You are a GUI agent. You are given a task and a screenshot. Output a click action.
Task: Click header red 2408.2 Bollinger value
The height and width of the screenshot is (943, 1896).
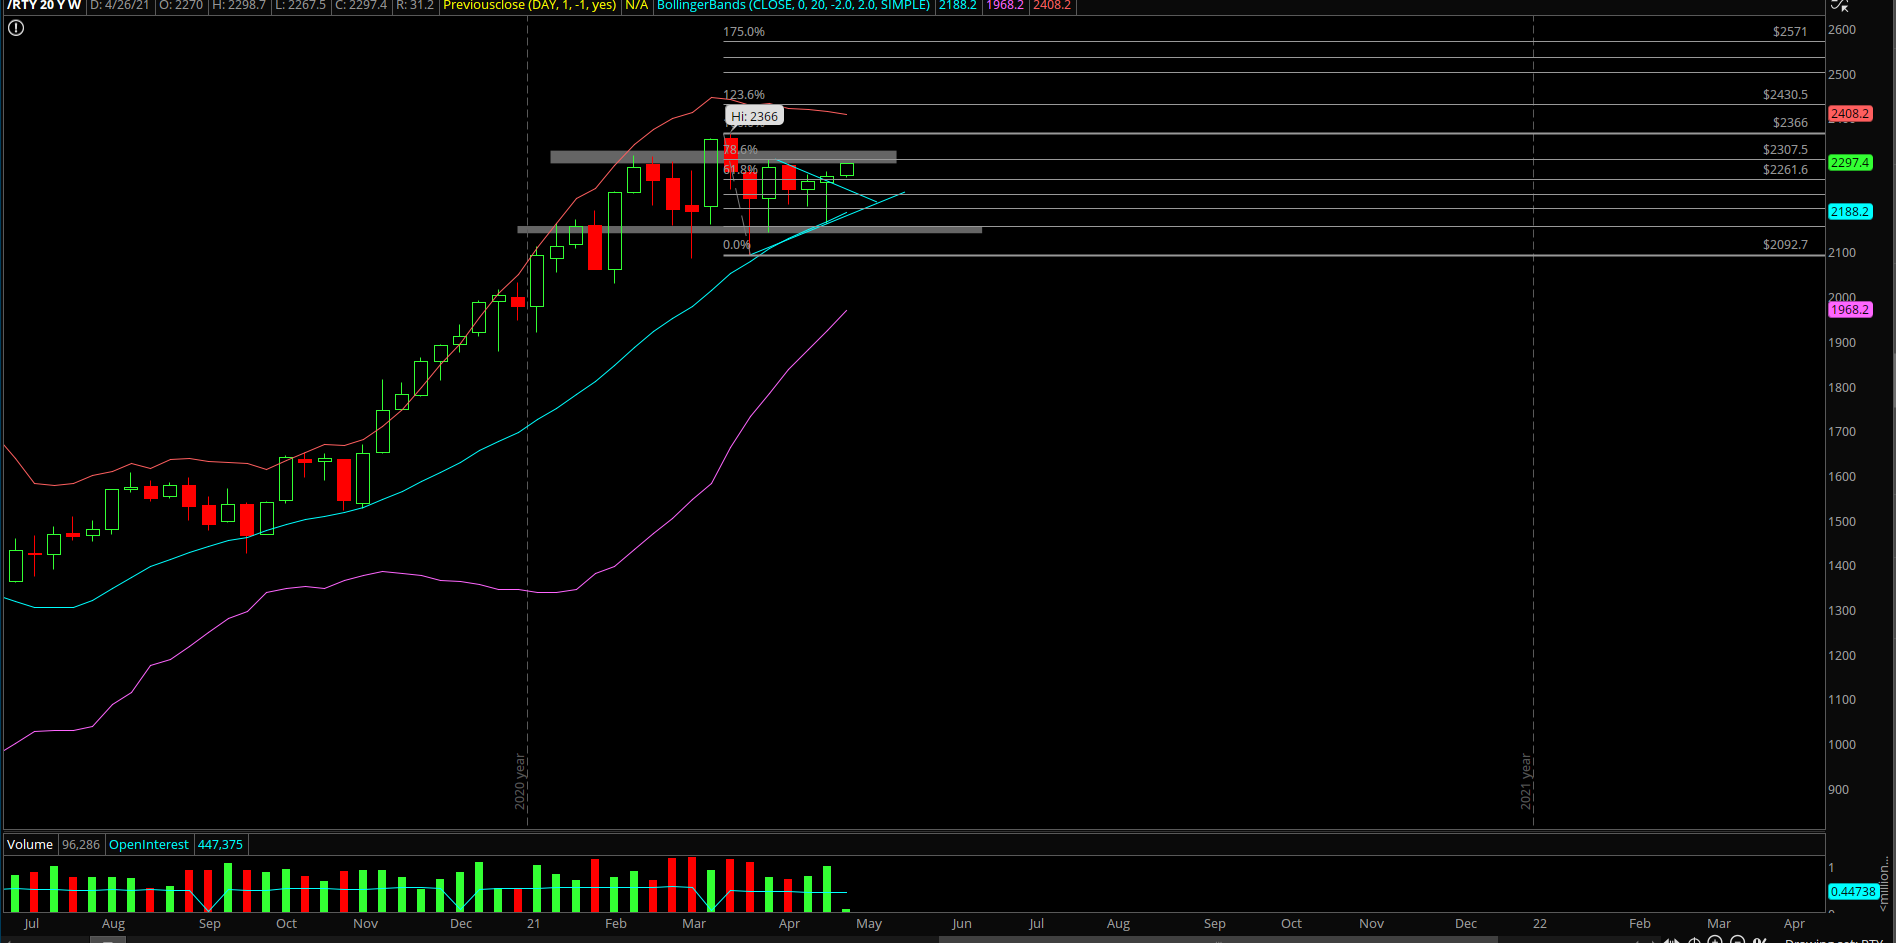pyautogui.click(x=1052, y=5)
